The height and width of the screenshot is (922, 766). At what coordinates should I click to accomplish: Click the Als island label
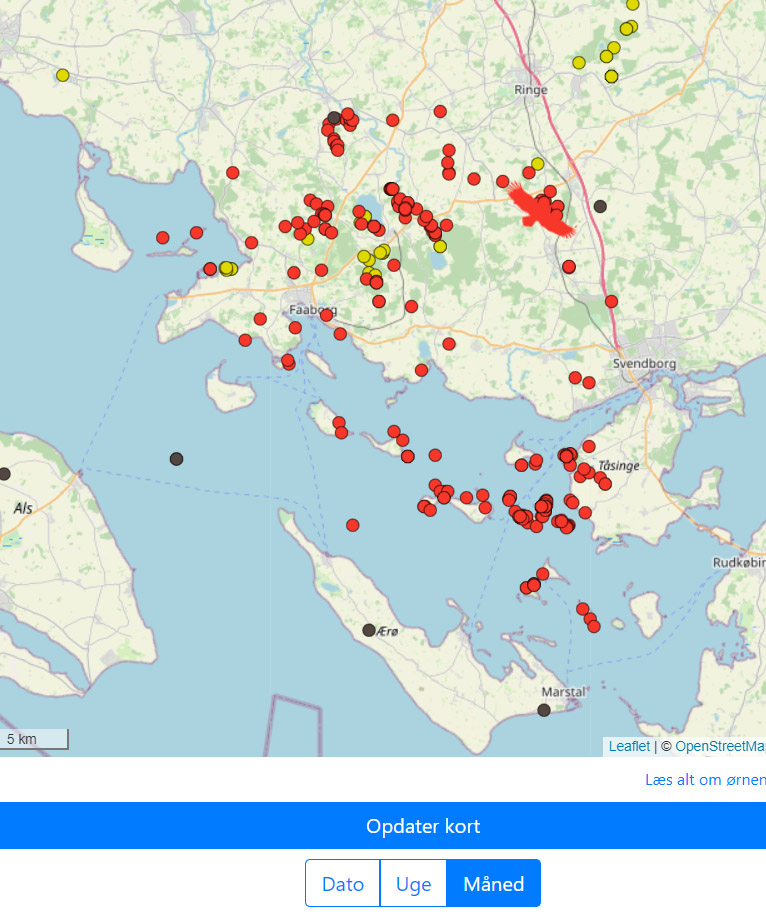[x=23, y=508]
